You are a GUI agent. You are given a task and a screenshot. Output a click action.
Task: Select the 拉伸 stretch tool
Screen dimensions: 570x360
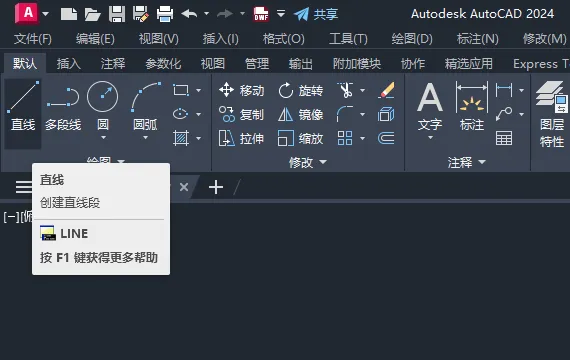[241, 139]
